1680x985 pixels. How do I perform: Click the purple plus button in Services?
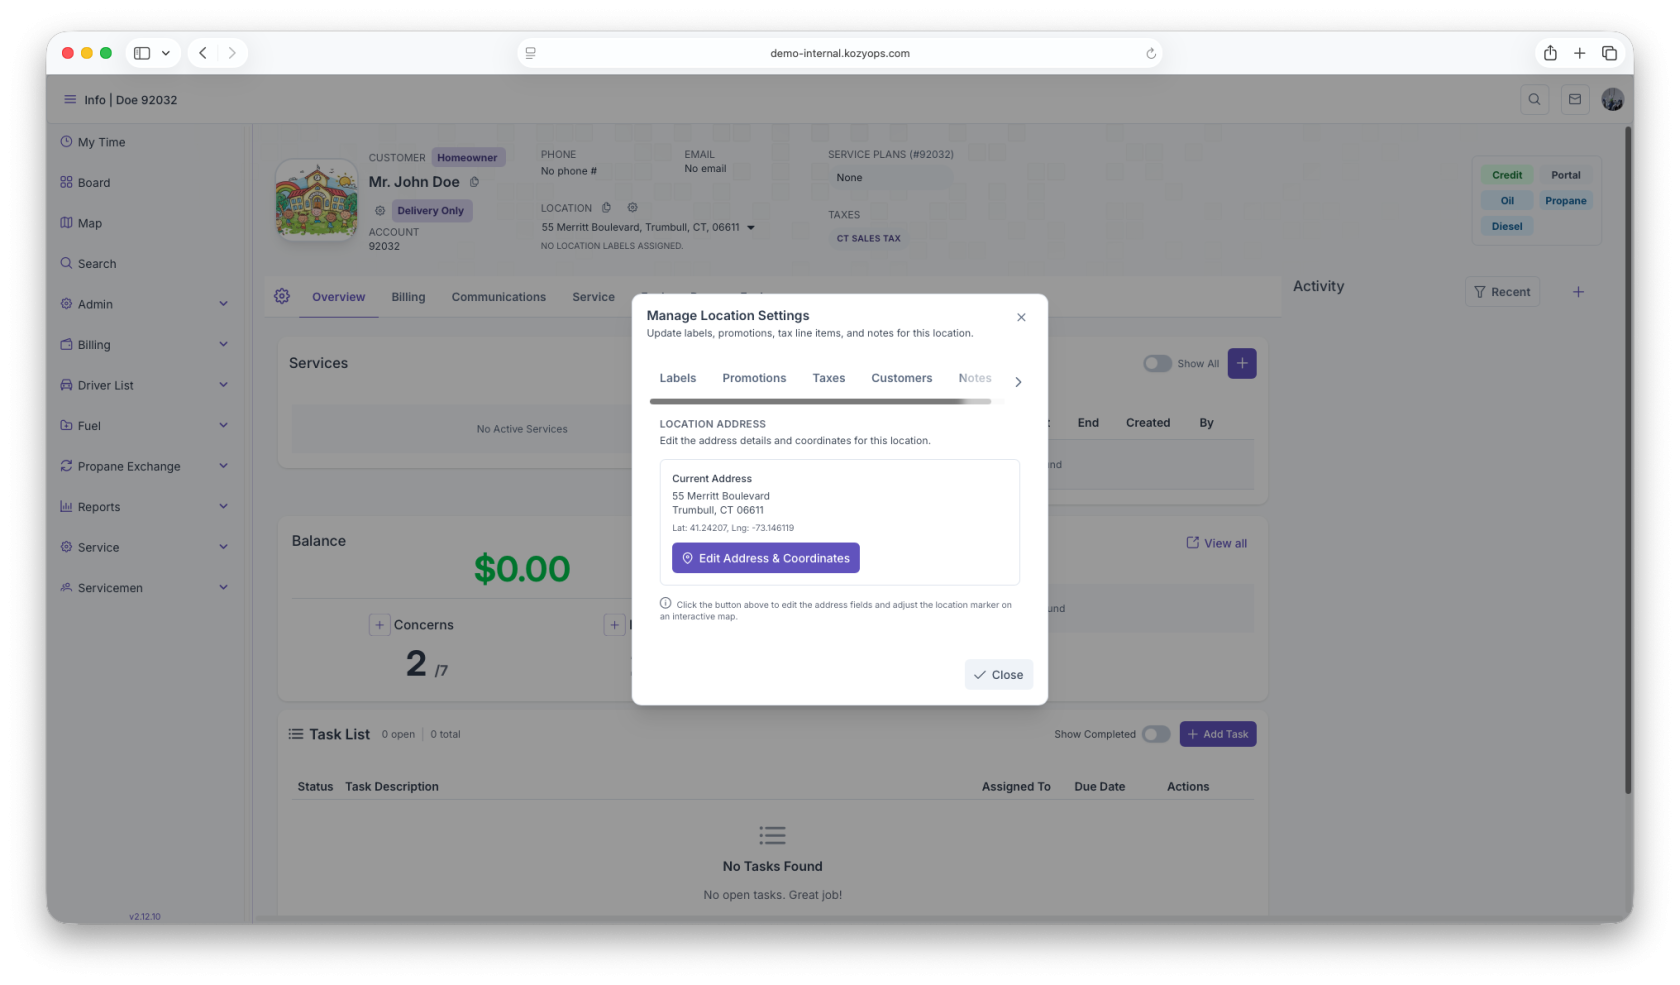[x=1242, y=364]
